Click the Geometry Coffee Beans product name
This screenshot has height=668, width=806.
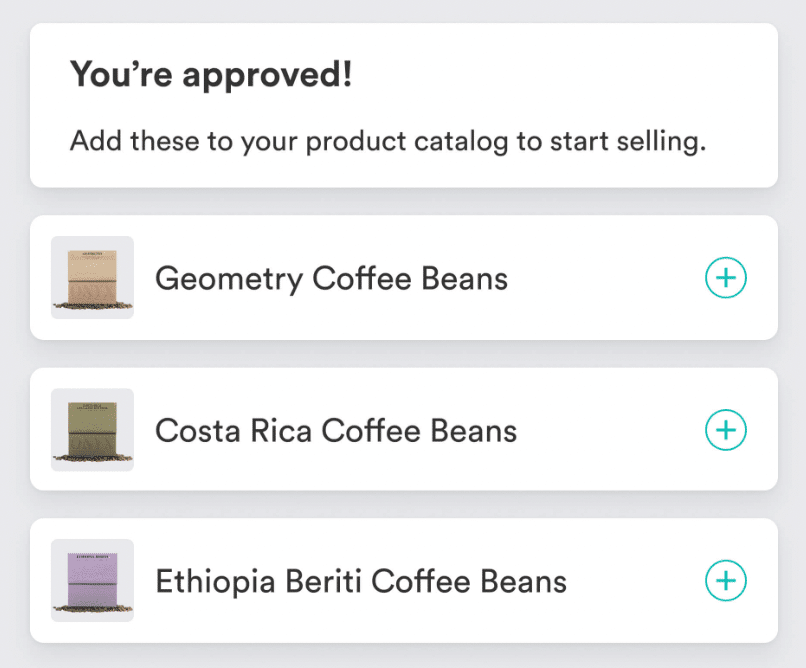click(x=331, y=278)
